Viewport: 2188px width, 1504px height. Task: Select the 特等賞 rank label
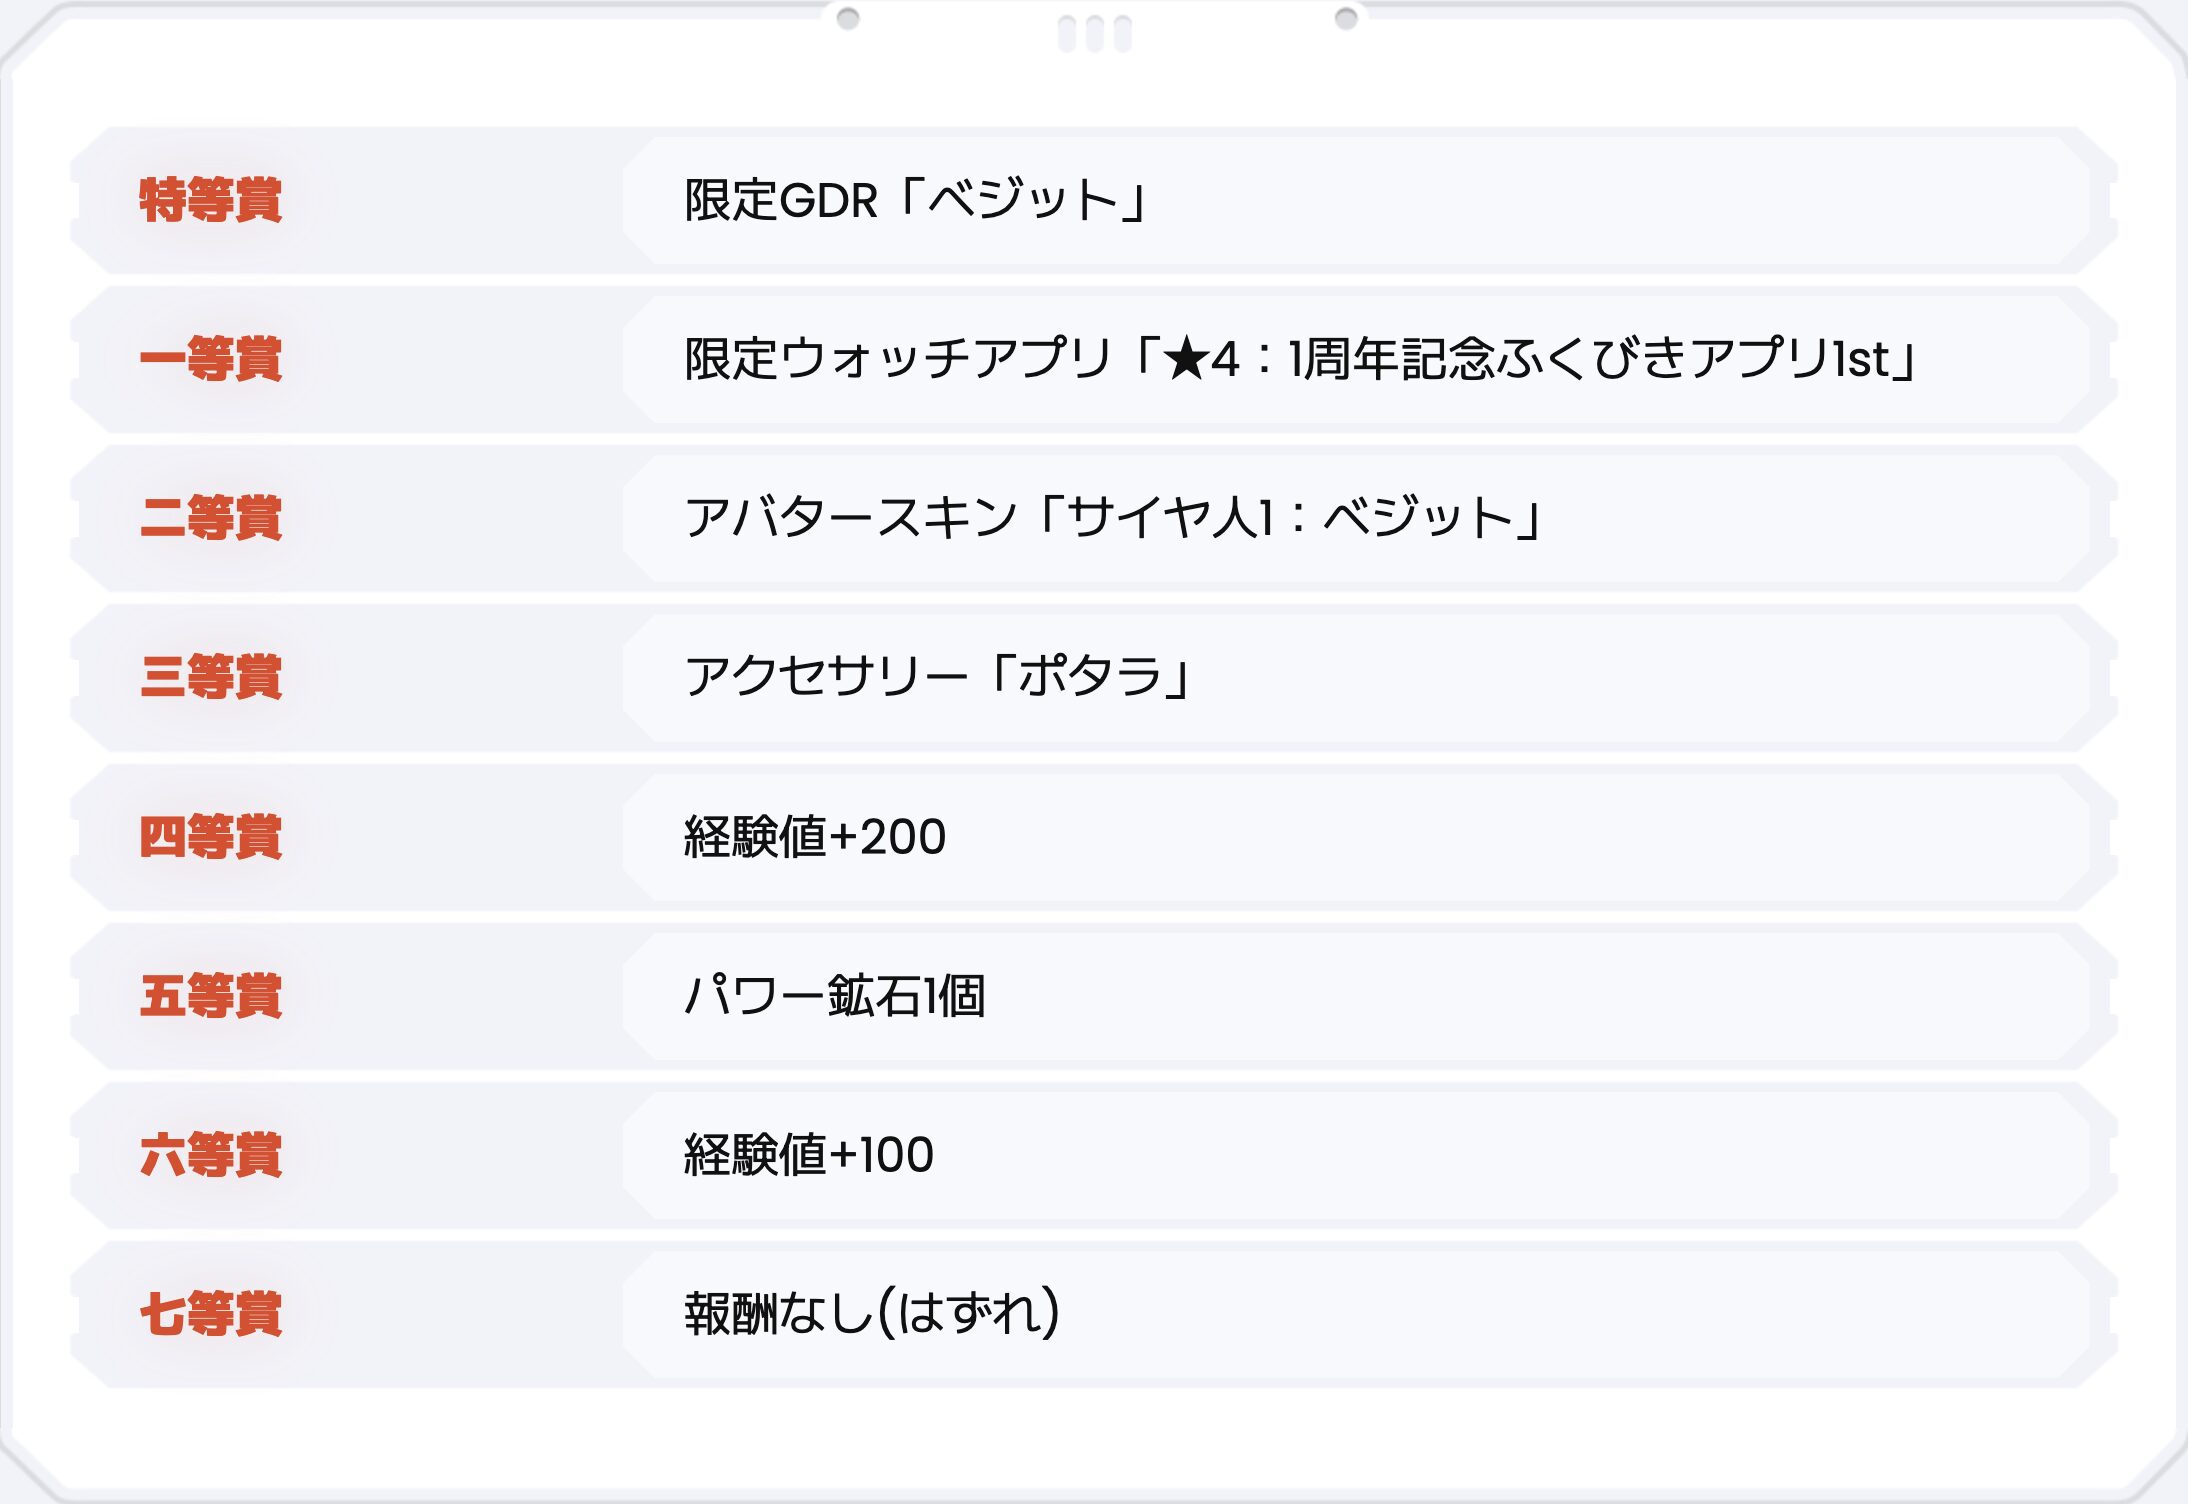click(211, 199)
